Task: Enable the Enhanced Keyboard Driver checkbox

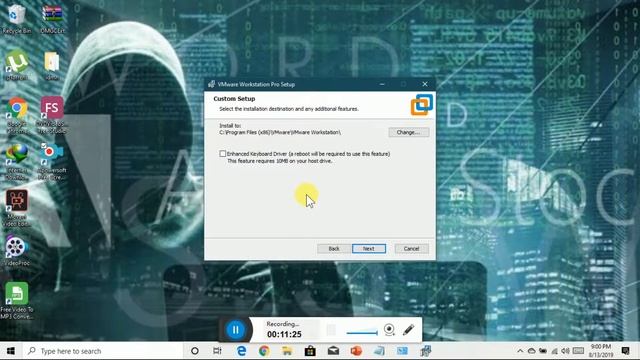Action: click(222, 154)
